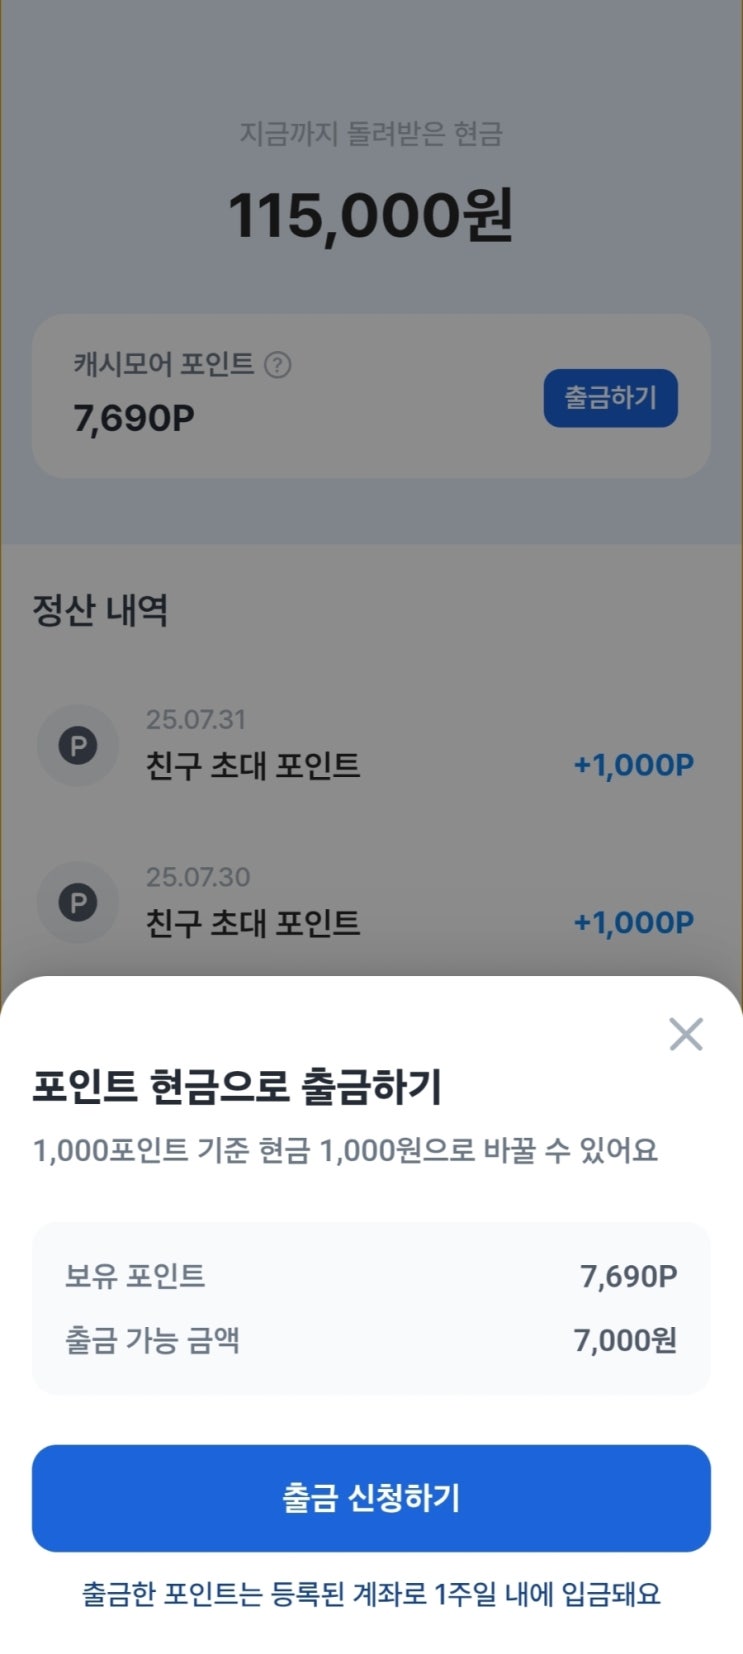The width and height of the screenshot is (743, 1654).
Task: Tap the 캐시모어 포인트 label
Action: pos(163,364)
